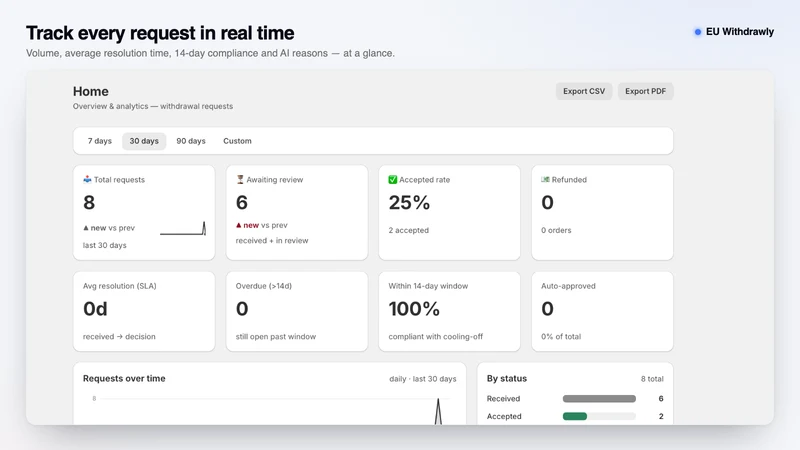Viewport: 800px width, 450px height.
Task: Click the 25% accepted rate value
Action: pos(409,203)
